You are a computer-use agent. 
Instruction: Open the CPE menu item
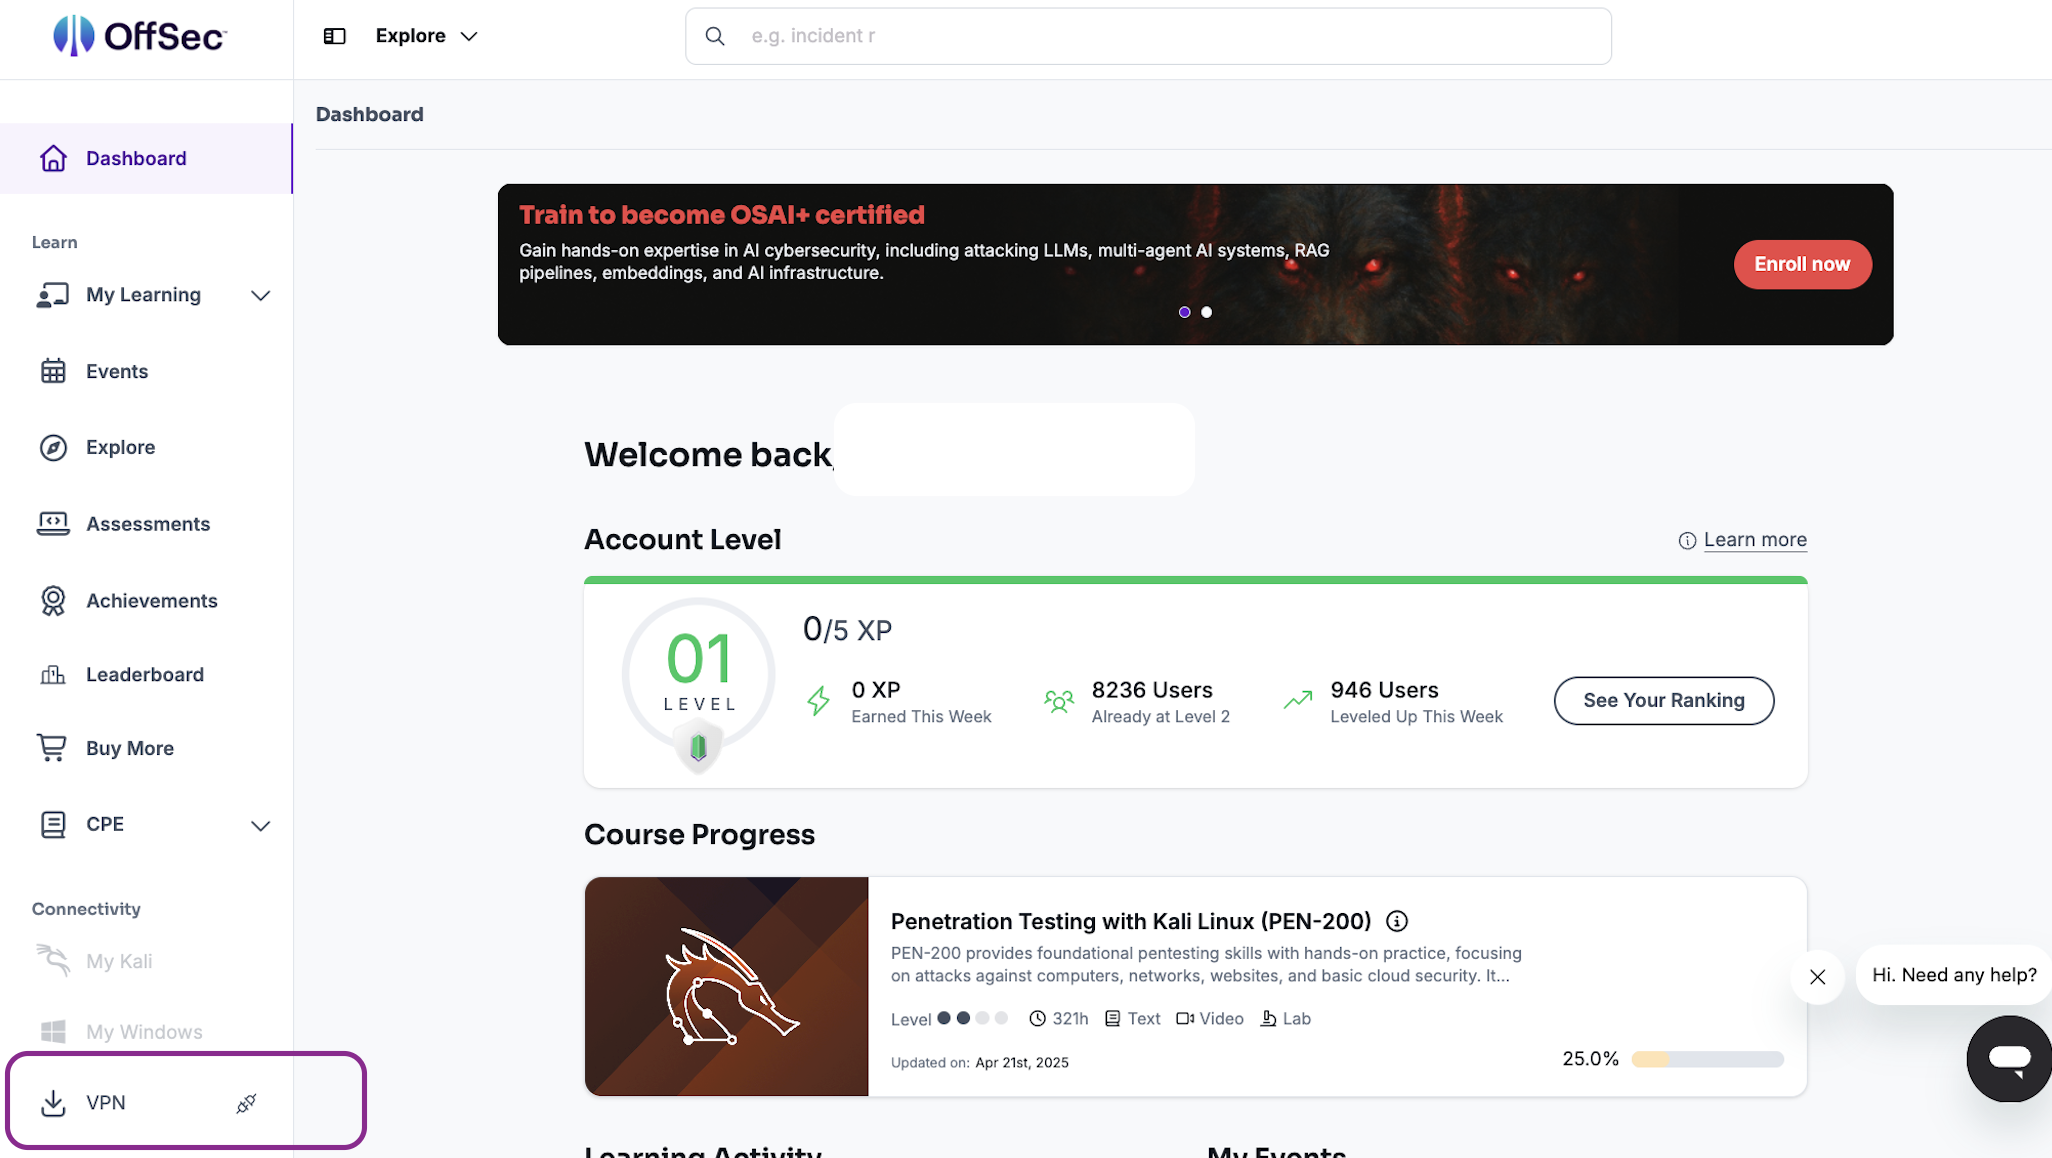pyautogui.click(x=105, y=824)
